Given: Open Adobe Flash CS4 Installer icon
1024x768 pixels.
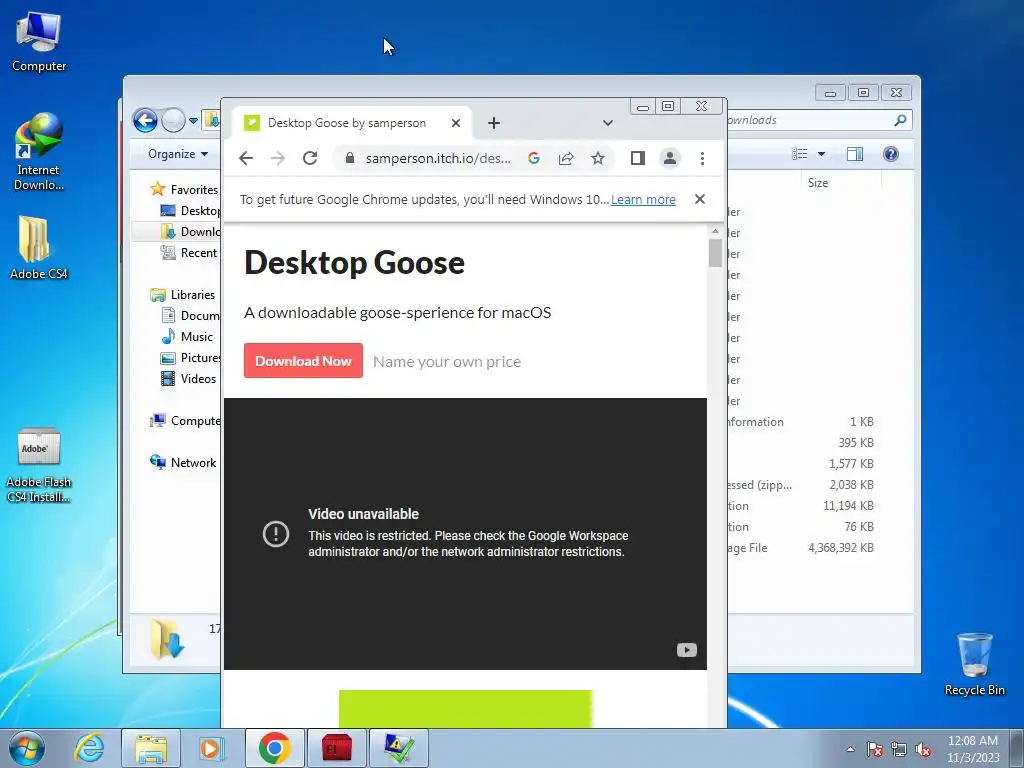Looking at the screenshot, I should [x=39, y=465].
